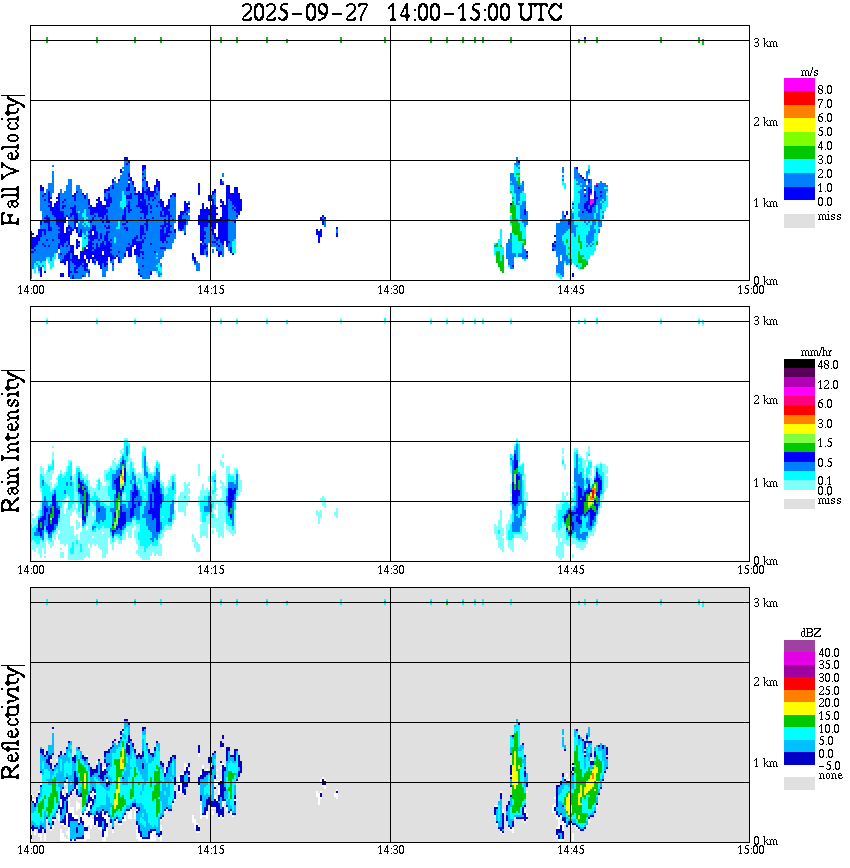Click the '4.0' value in the m/s legend
The width and height of the screenshot is (850, 868).
coord(825,146)
